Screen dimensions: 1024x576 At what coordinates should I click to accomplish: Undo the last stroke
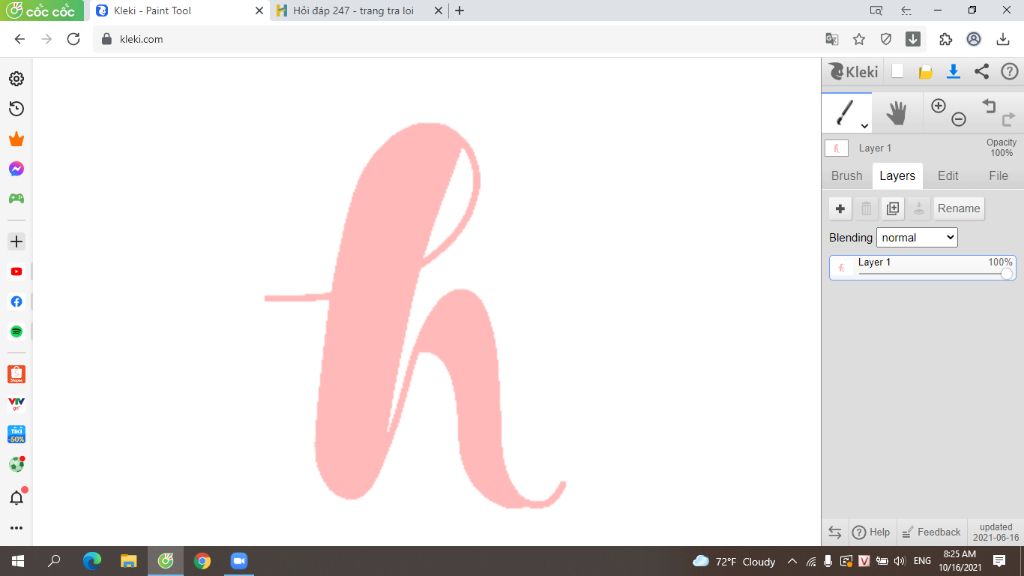pos(989,106)
